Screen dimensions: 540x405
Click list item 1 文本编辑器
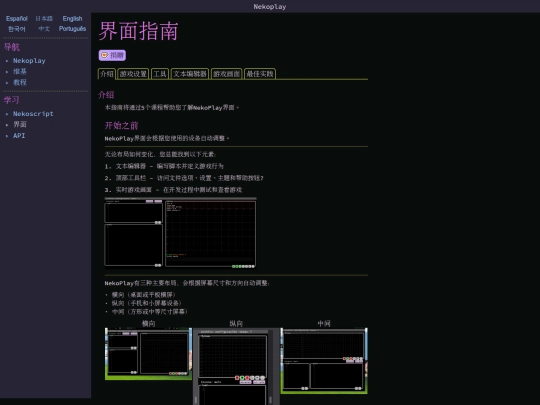pyautogui.click(x=164, y=166)
